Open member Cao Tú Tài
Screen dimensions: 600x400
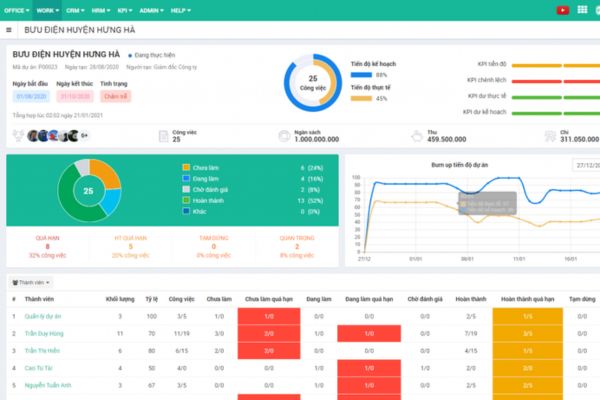(x=38, y=368)
